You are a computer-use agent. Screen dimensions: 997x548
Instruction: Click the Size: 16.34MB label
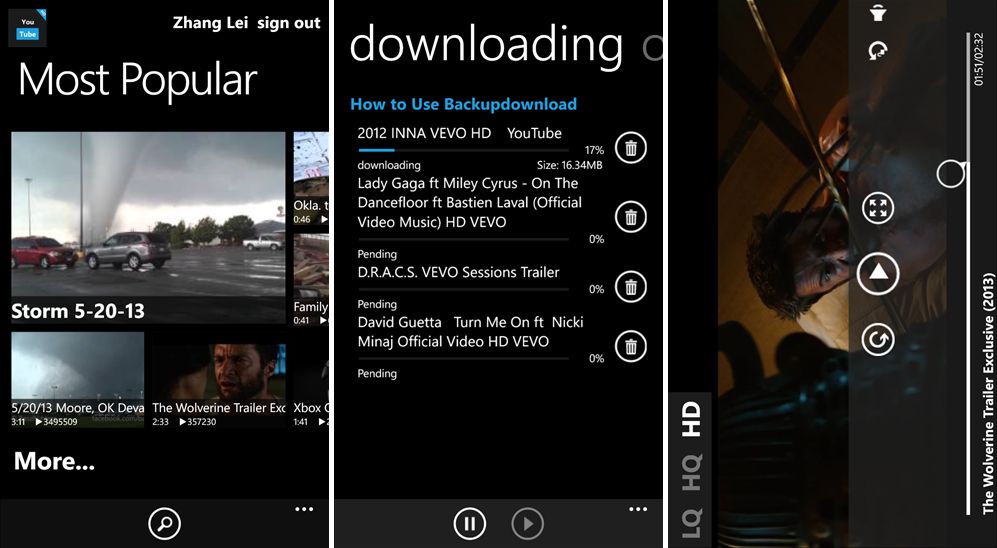(x=570, y=165)
